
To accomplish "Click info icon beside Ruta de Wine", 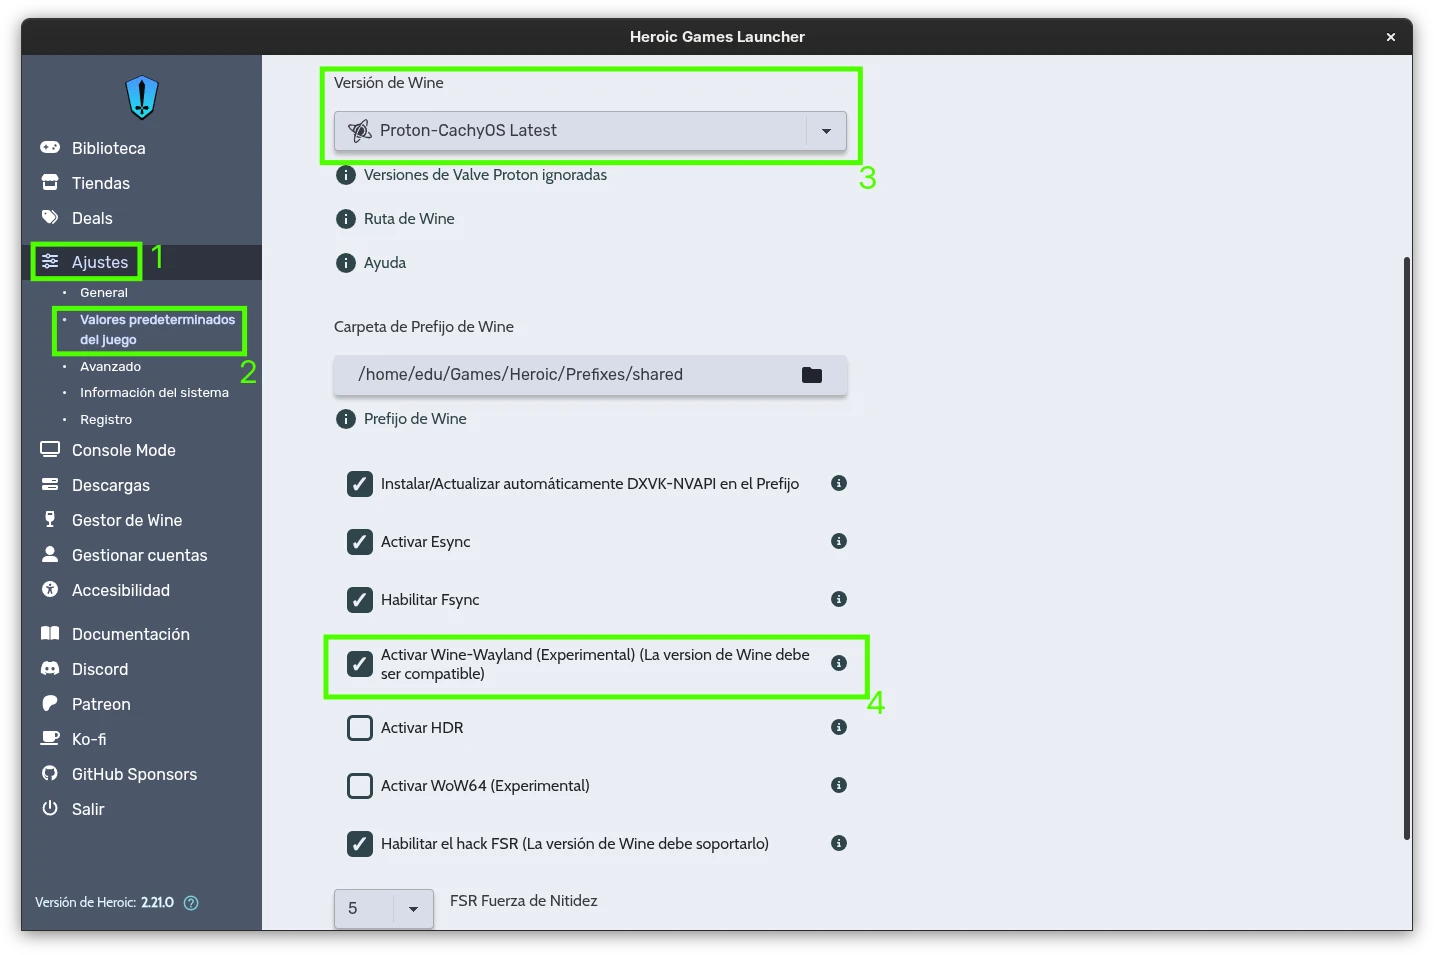I will pos(346,219).
